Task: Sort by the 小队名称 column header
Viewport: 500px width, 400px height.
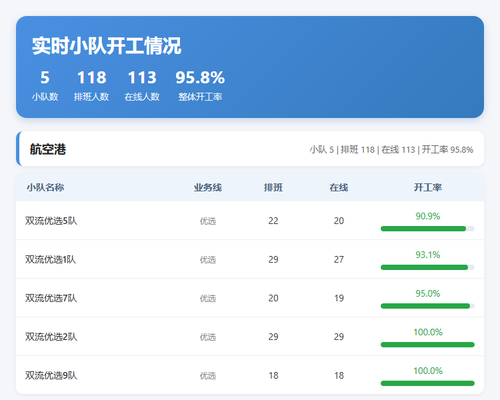Action: point(45,187)
